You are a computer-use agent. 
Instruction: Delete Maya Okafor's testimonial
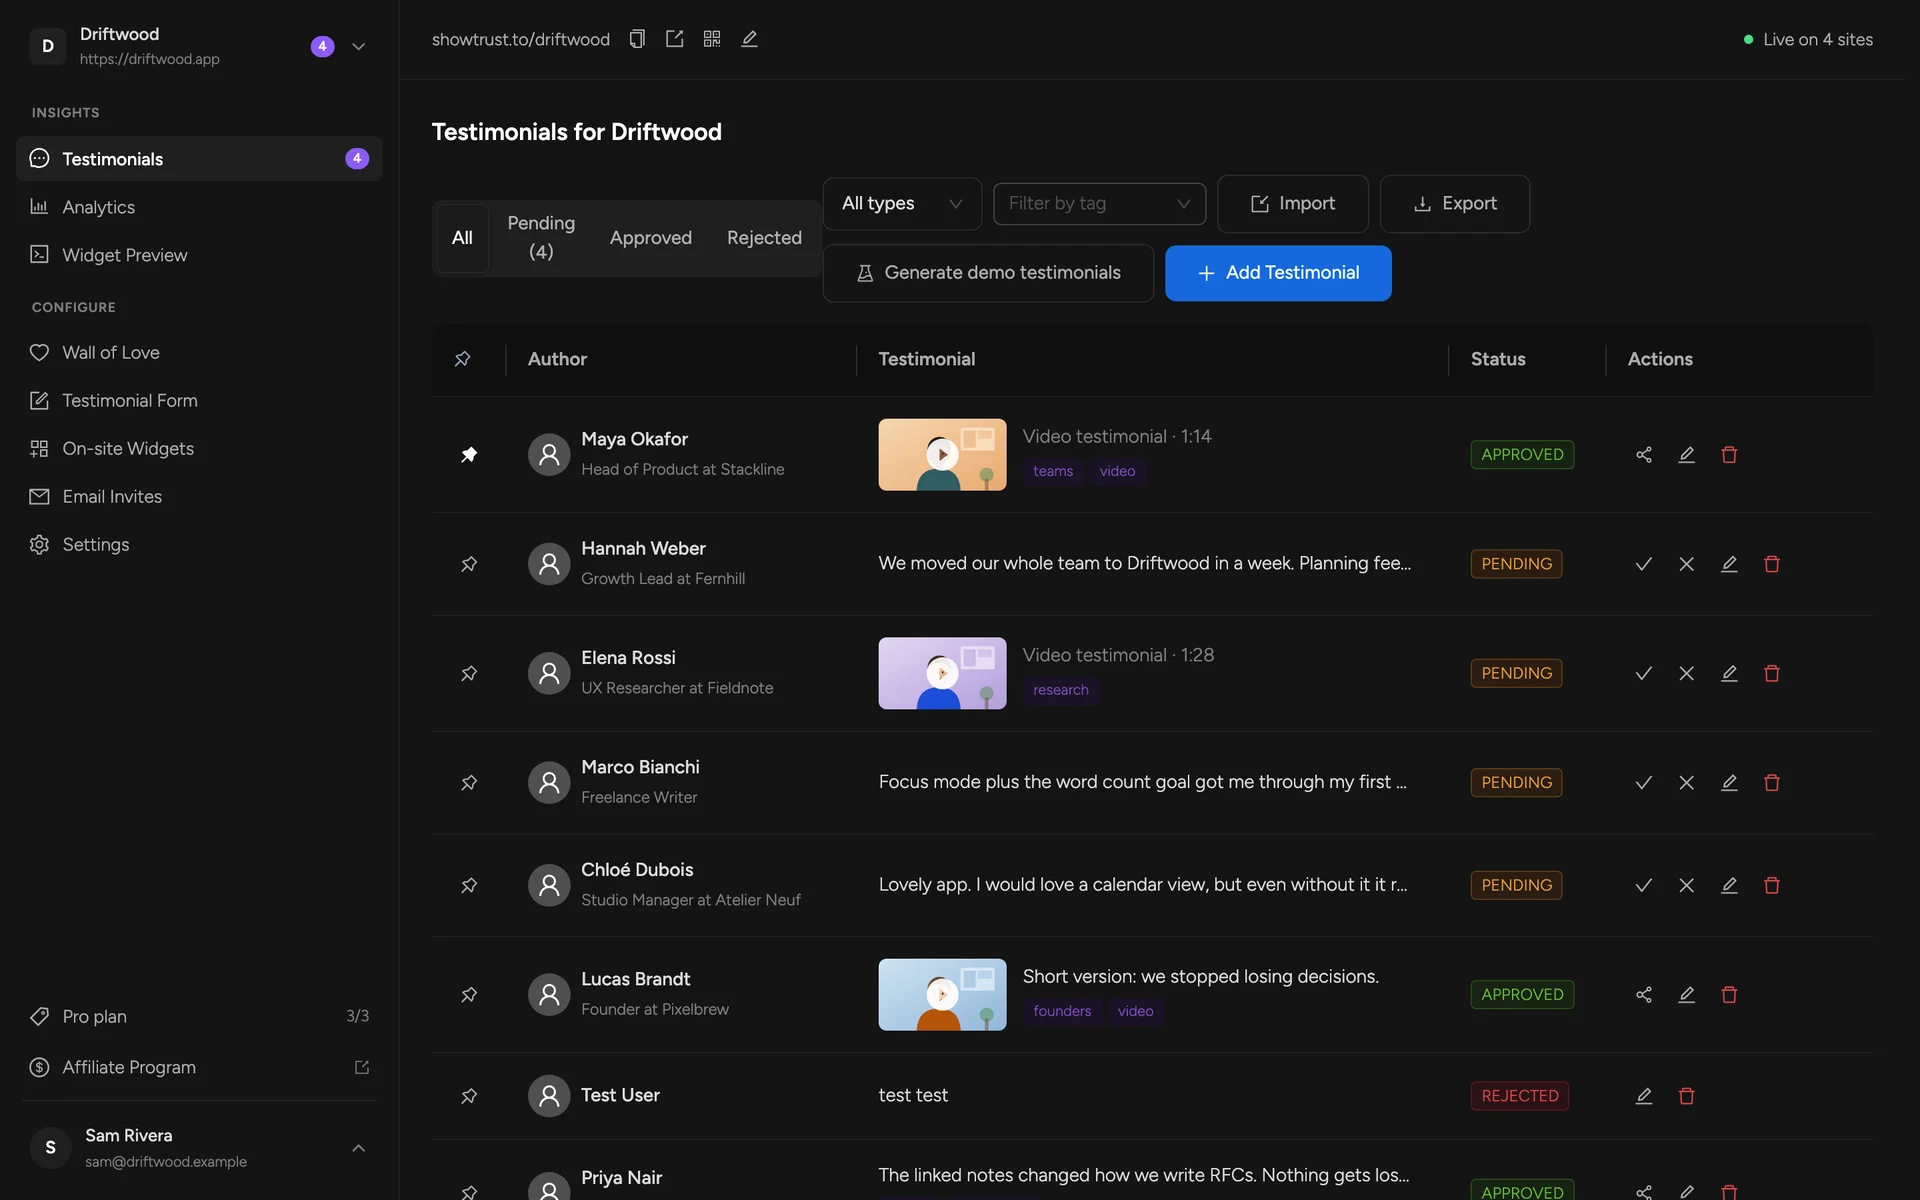coord(1729,455)
